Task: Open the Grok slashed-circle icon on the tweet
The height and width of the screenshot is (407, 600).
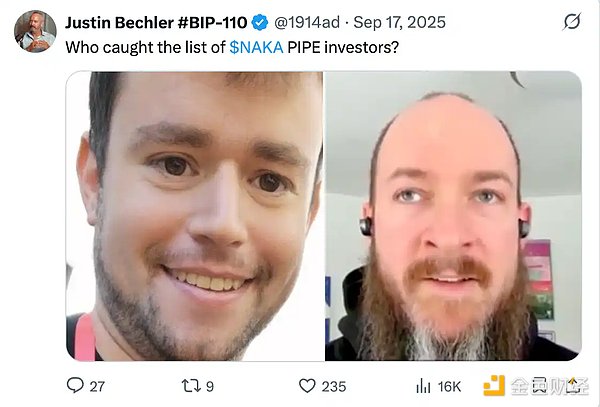Action: coord(572,21)
